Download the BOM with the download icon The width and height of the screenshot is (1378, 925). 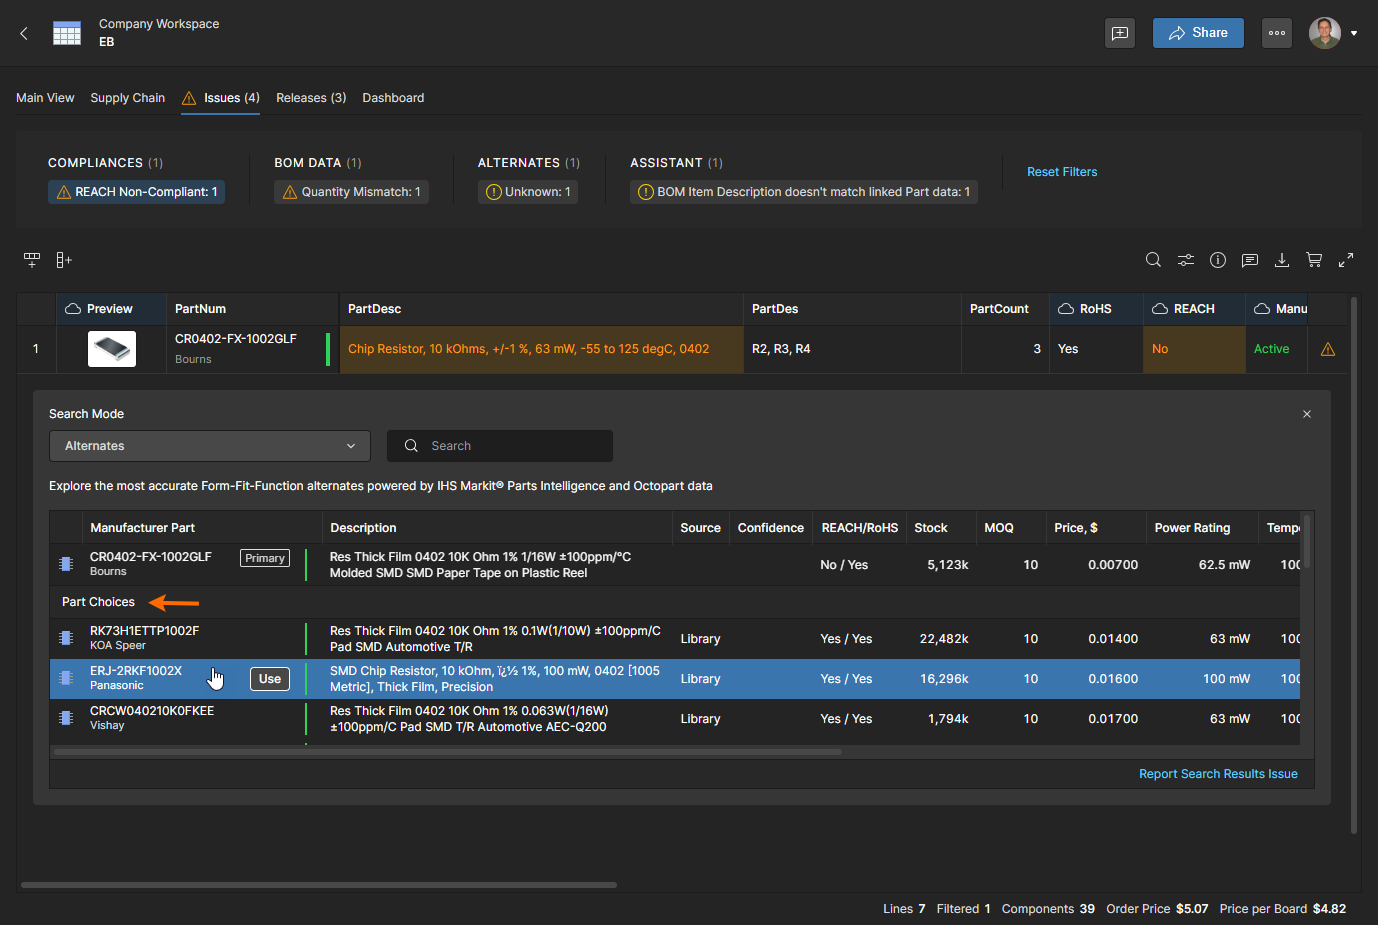point(1281,260)
